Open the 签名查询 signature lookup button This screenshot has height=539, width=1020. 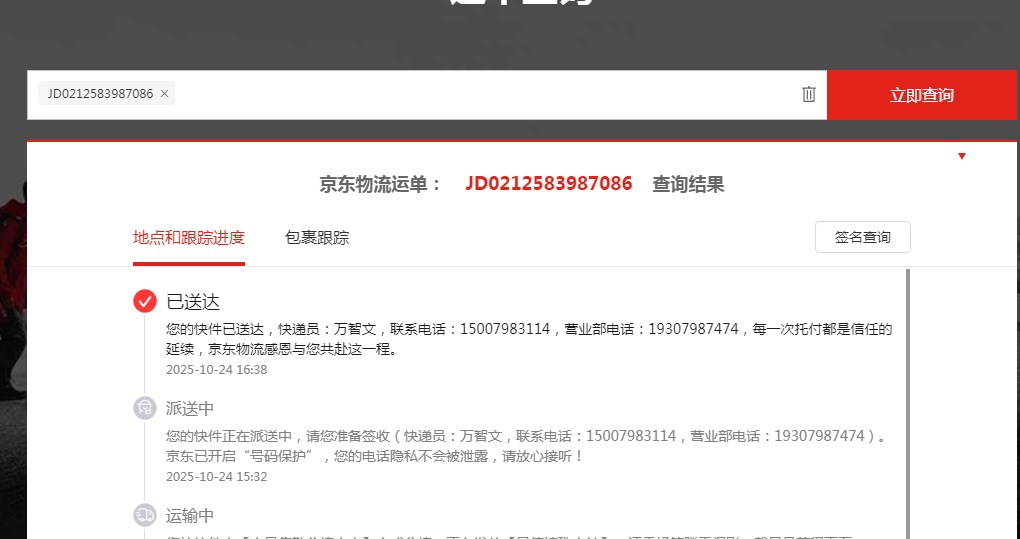point(863,237)
